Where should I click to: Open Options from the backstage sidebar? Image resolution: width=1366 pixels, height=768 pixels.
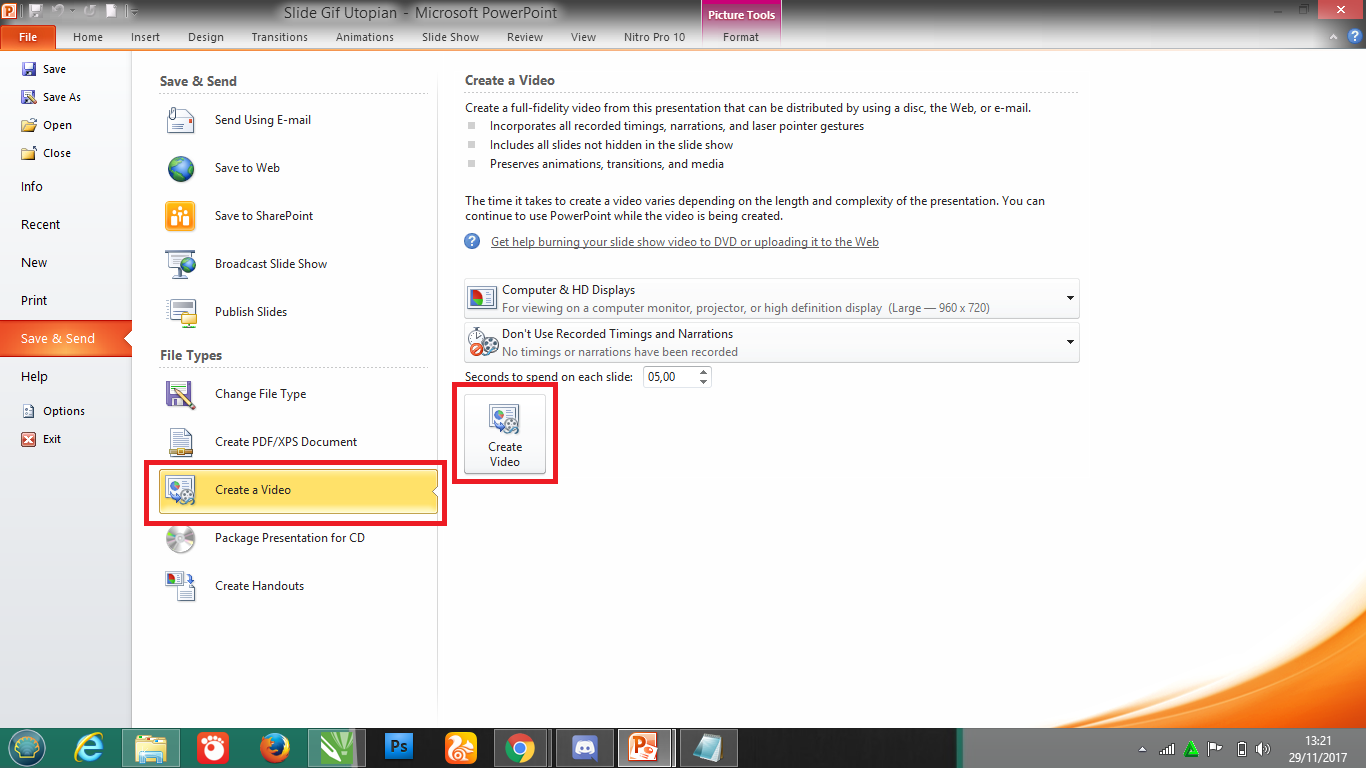pos(53,411)
